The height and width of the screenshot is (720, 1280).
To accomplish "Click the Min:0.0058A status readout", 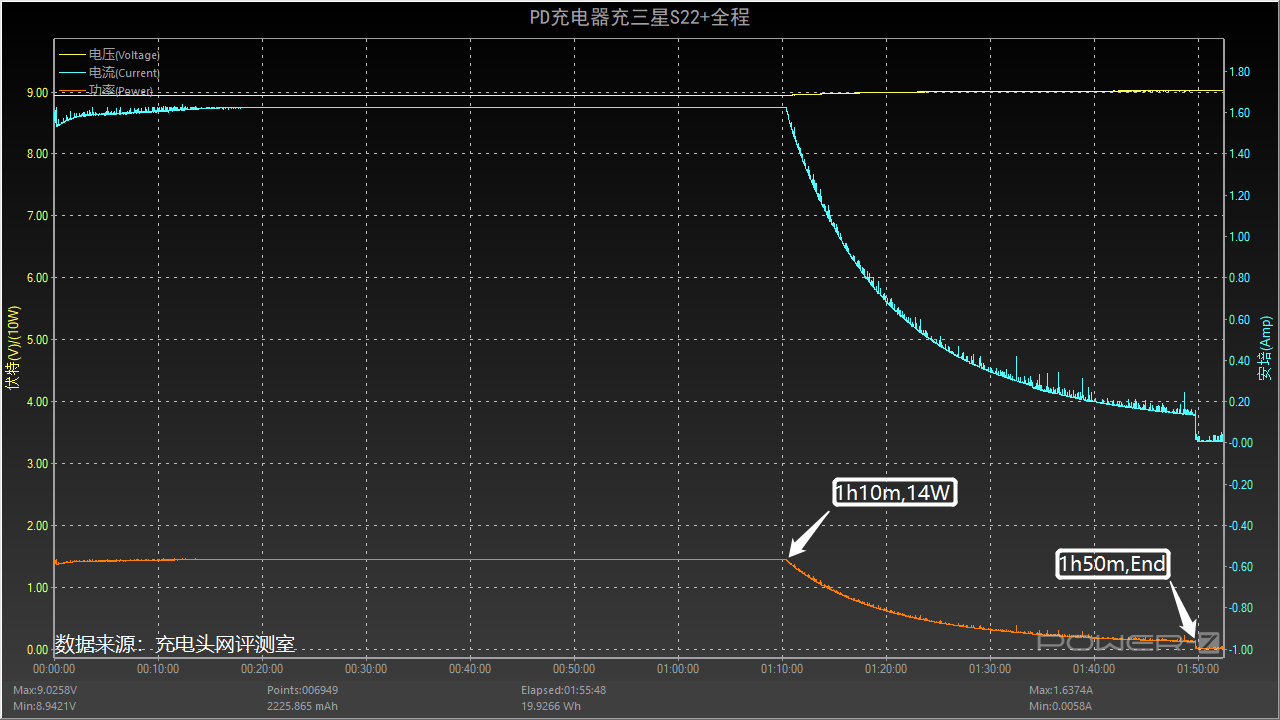I will (1061, 706).
